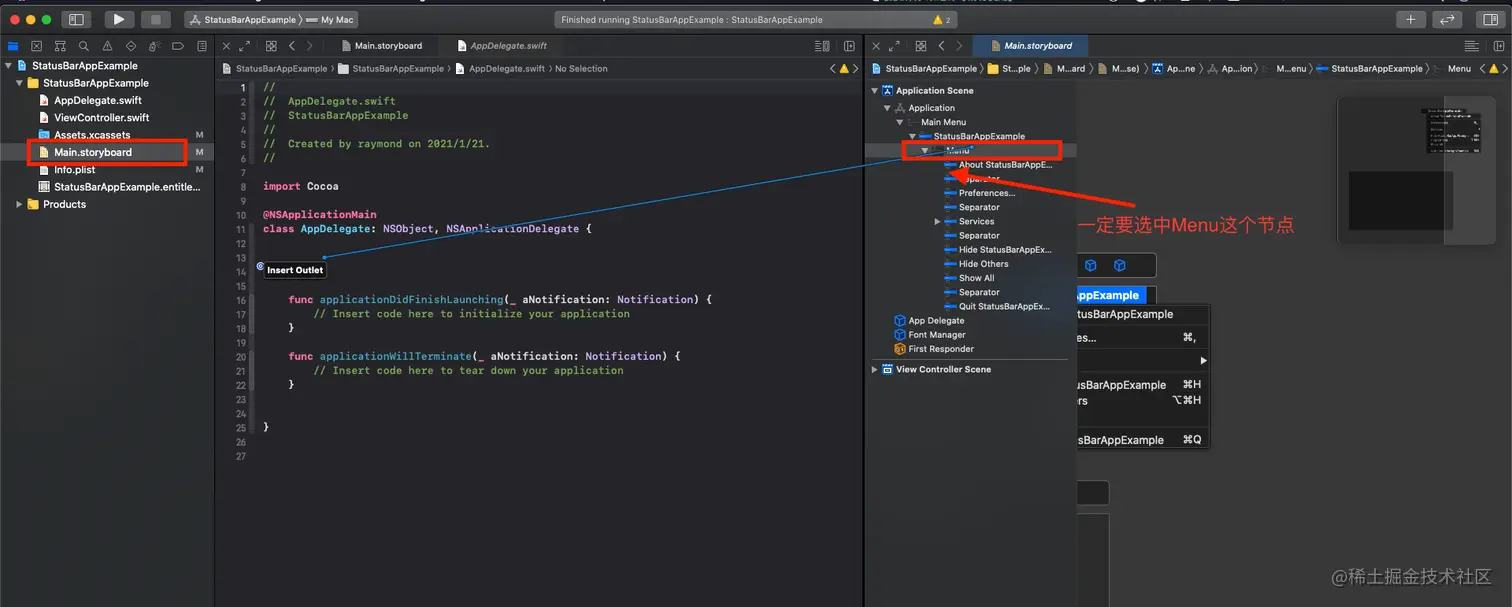Click the code review arrows button
The width and height of the screenshot is (1512, 607).
tap(1447, 19)
